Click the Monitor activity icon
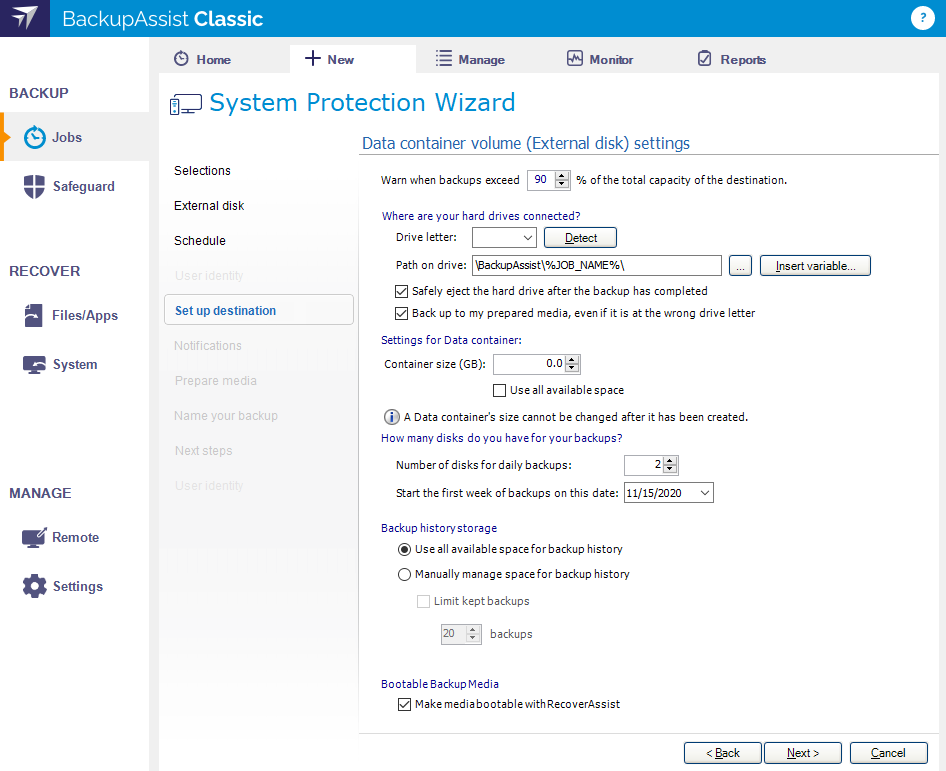 574,59
